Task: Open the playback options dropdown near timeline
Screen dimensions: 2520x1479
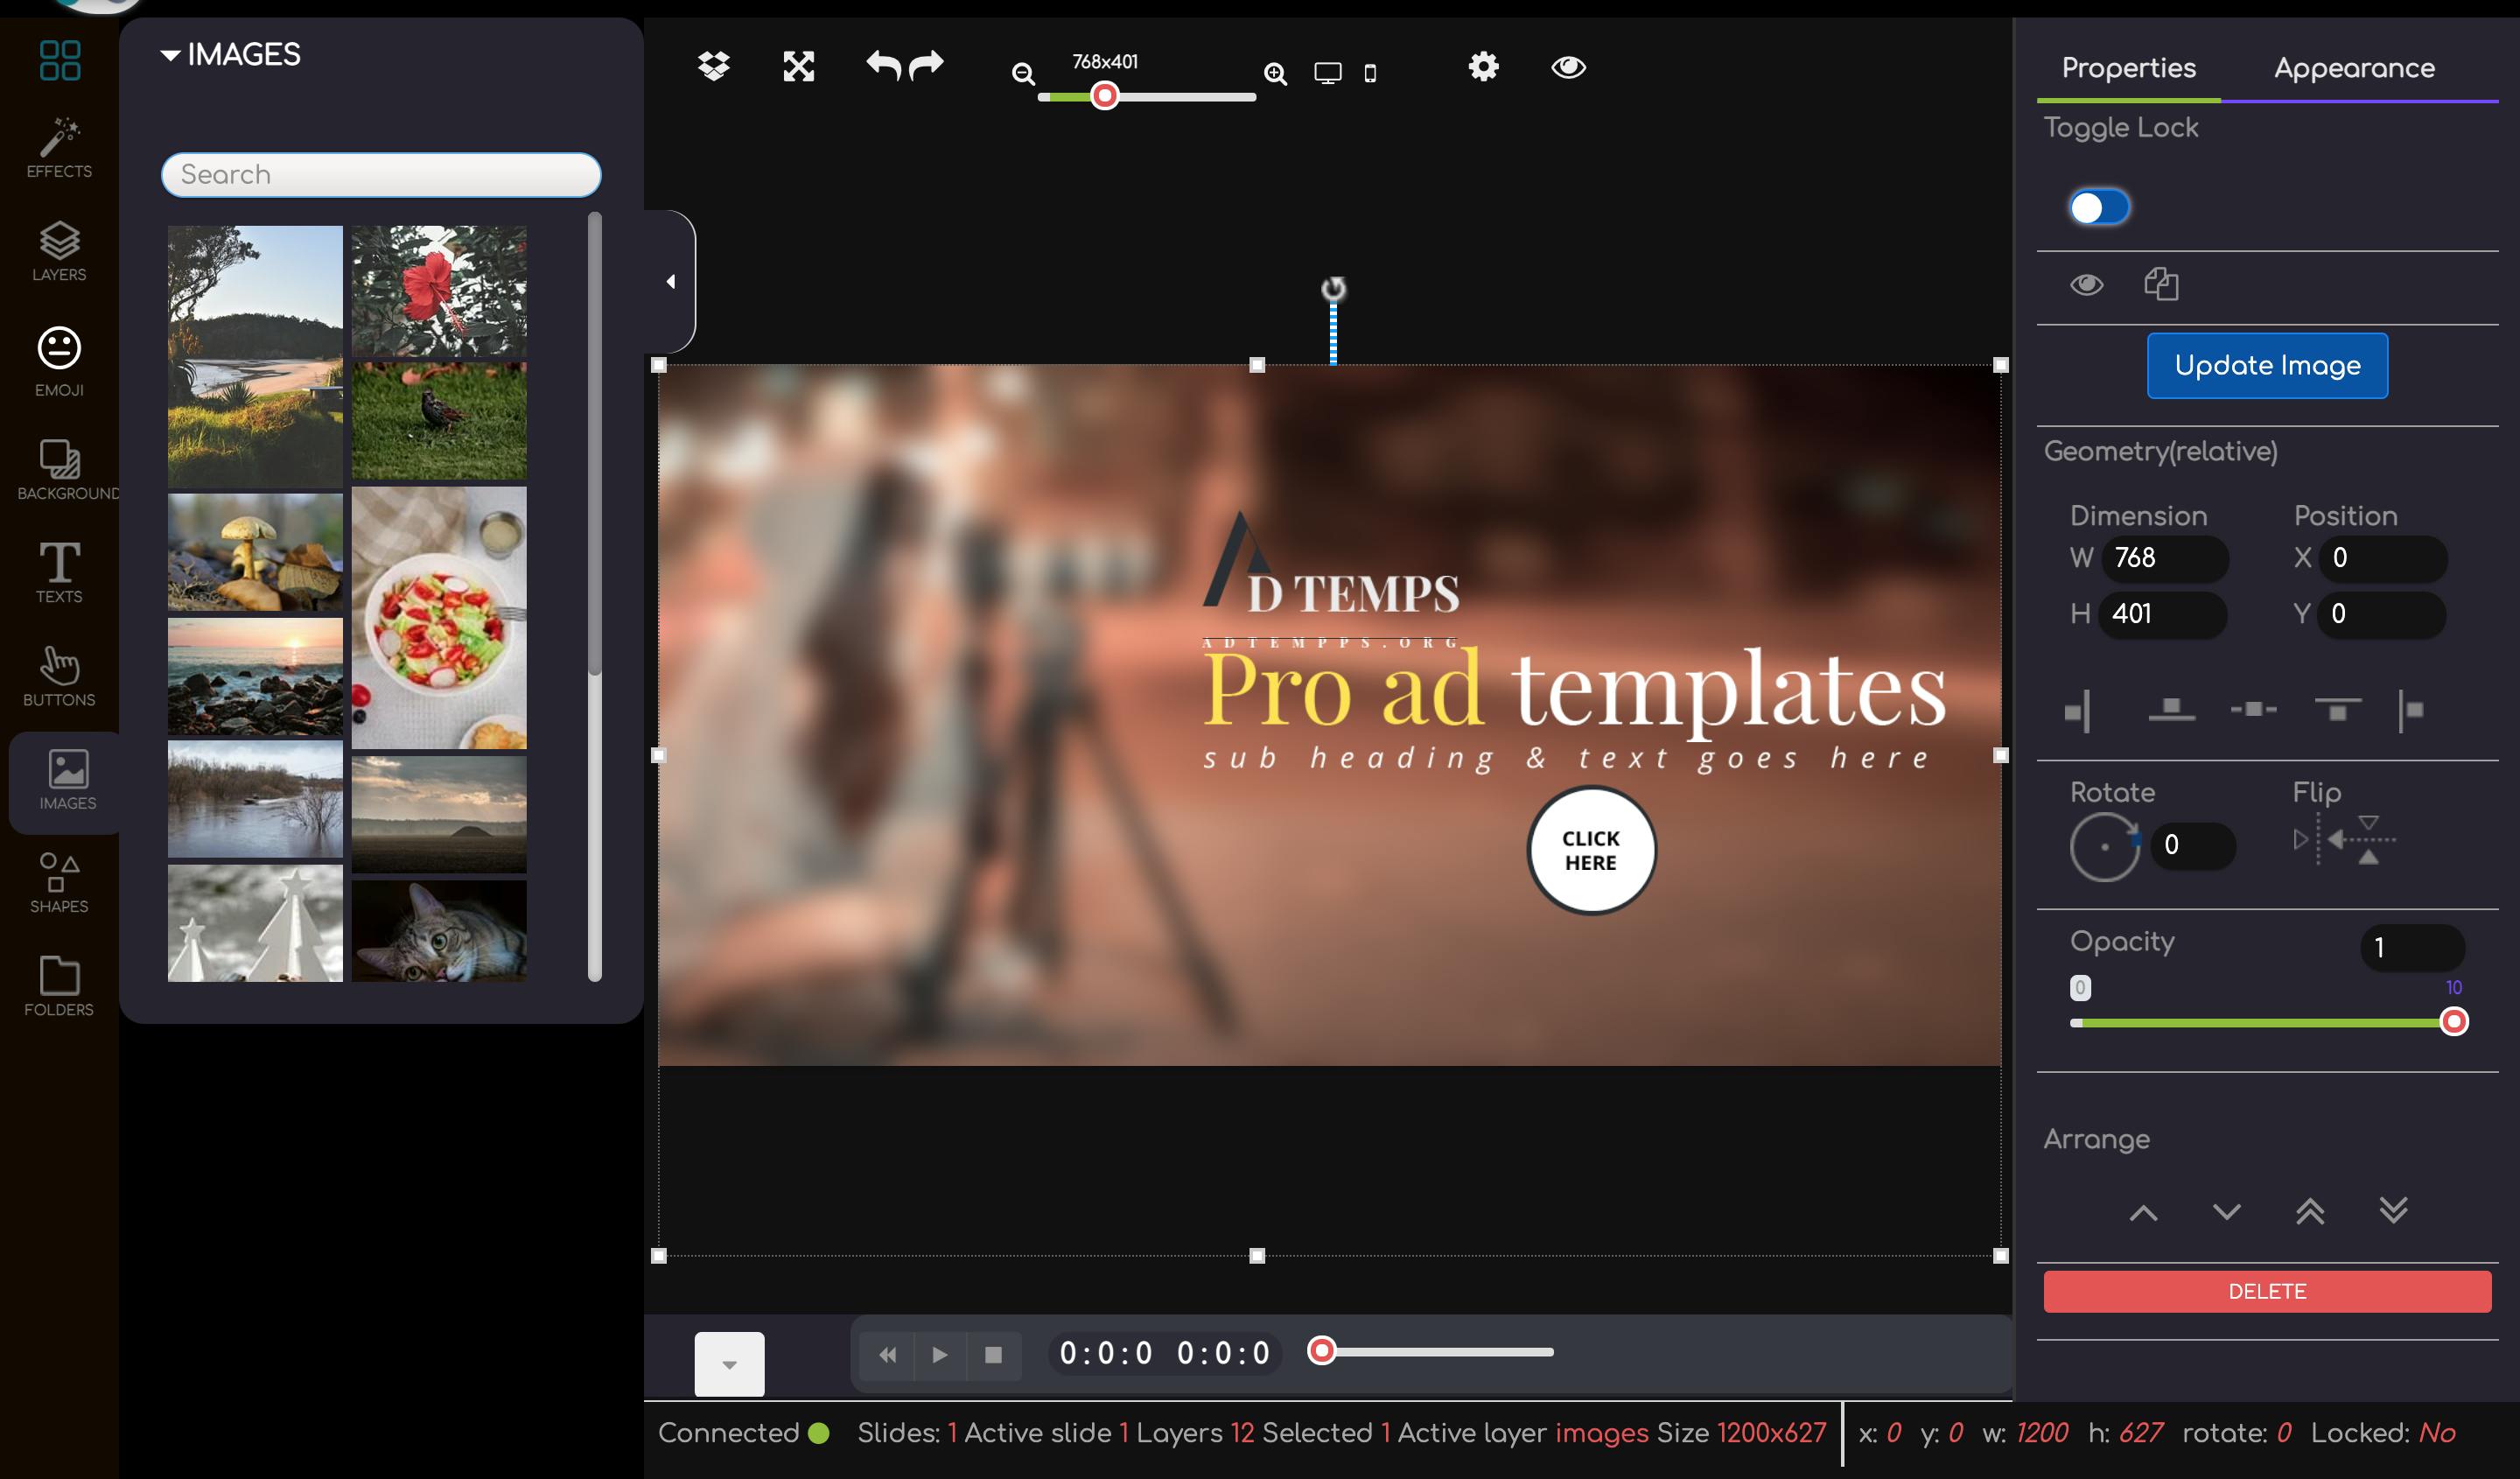Action: 729,1363
